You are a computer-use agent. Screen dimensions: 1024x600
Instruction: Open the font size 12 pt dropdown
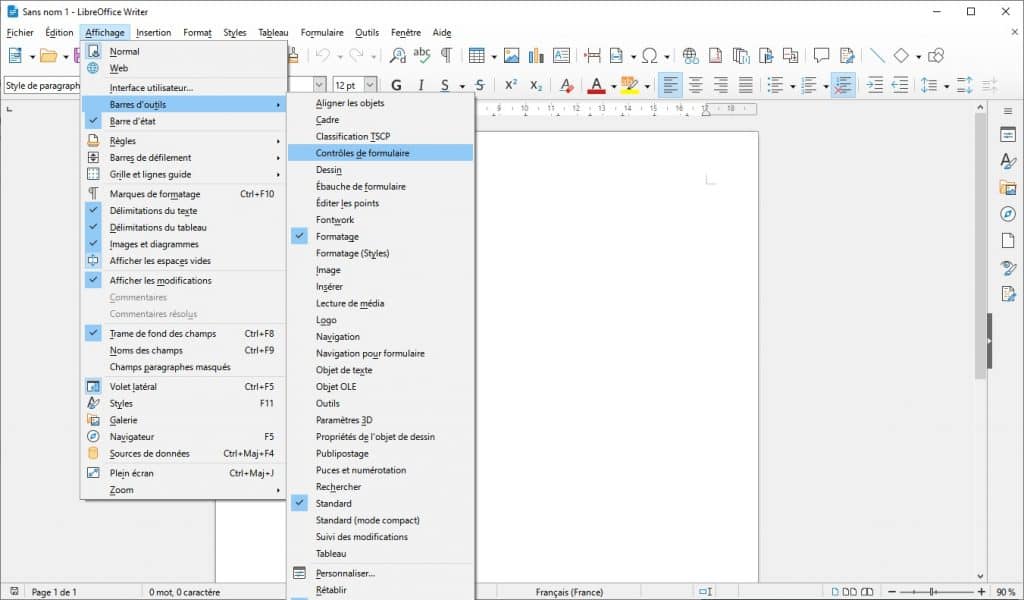[x=370, y=85]
